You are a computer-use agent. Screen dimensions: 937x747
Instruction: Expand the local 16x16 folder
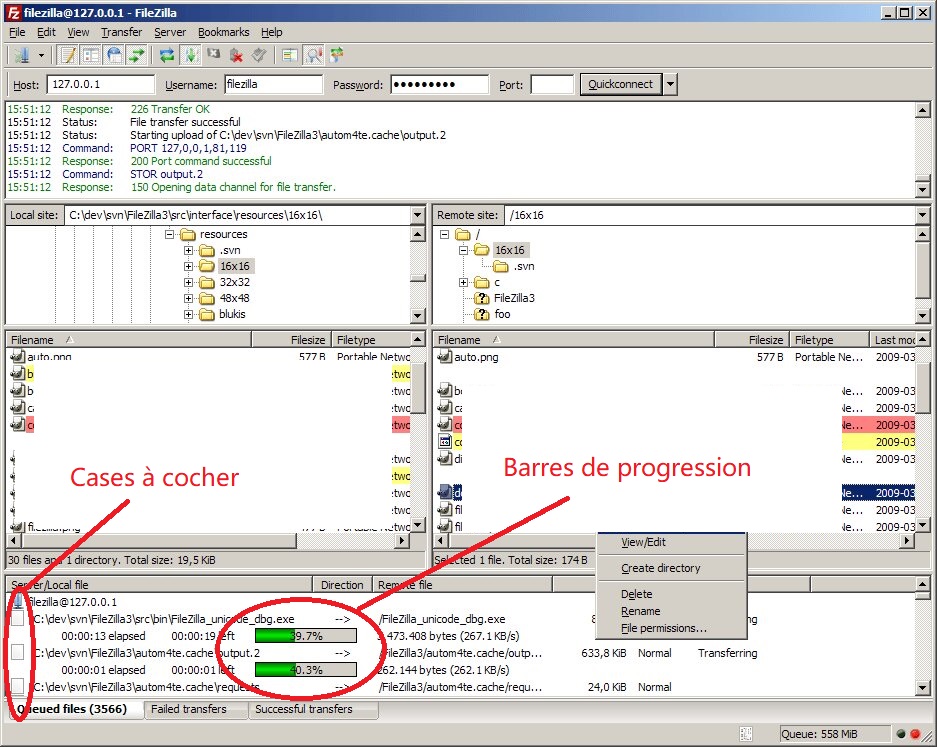pos(189,266)
